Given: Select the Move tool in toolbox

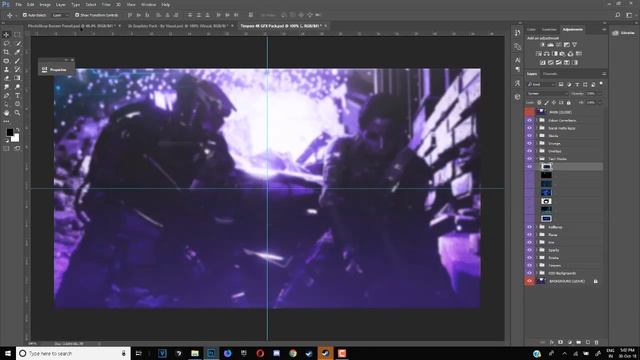Looking at the screenshot, I should pyautogui.click(x=6, y=35).
